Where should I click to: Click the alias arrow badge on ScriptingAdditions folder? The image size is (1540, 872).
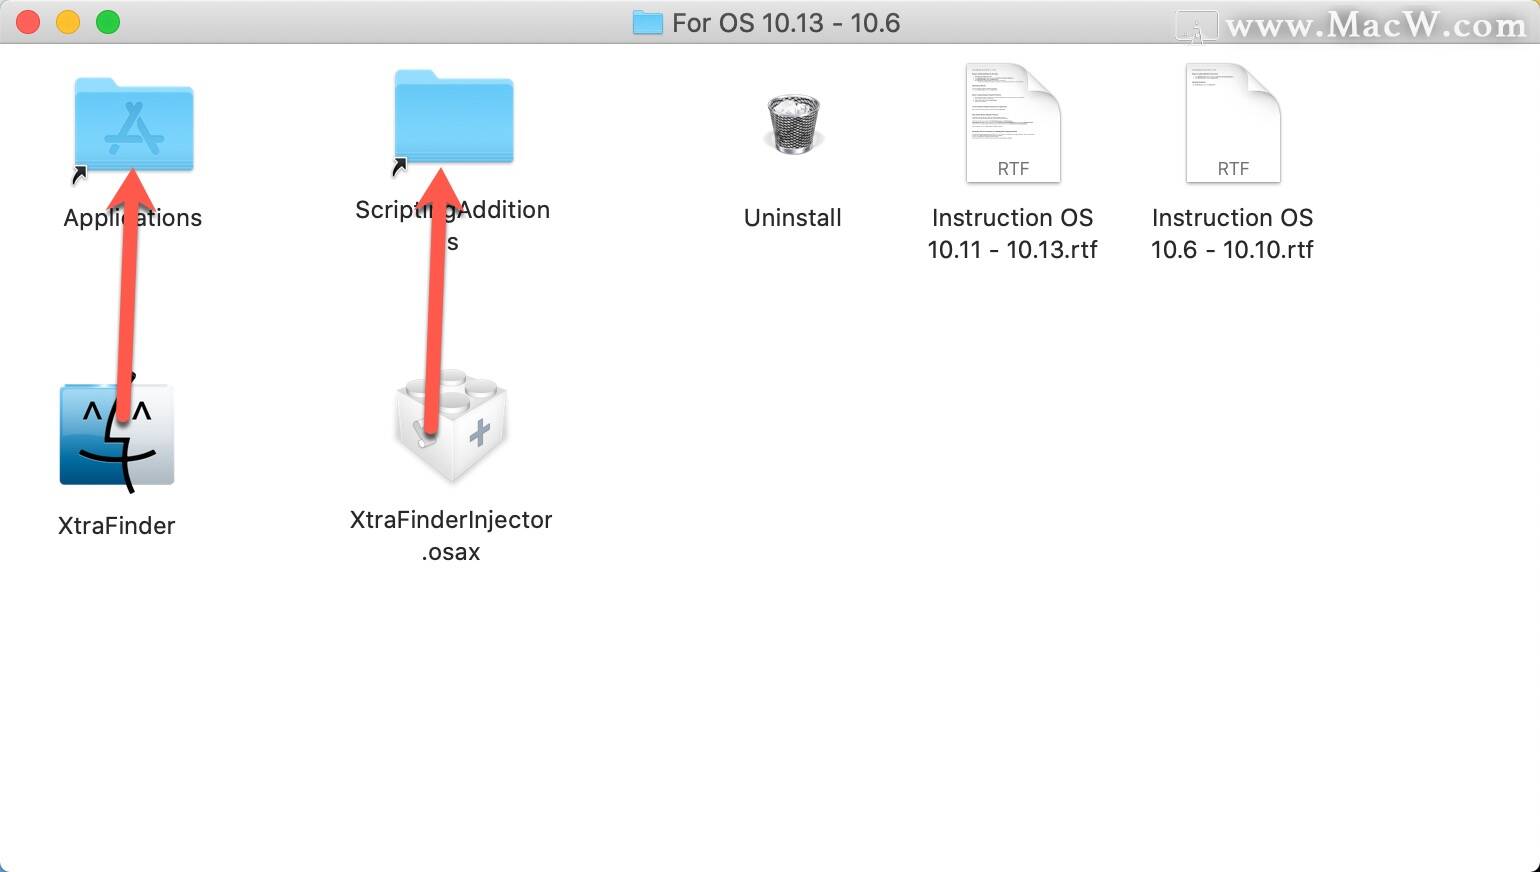399,166
